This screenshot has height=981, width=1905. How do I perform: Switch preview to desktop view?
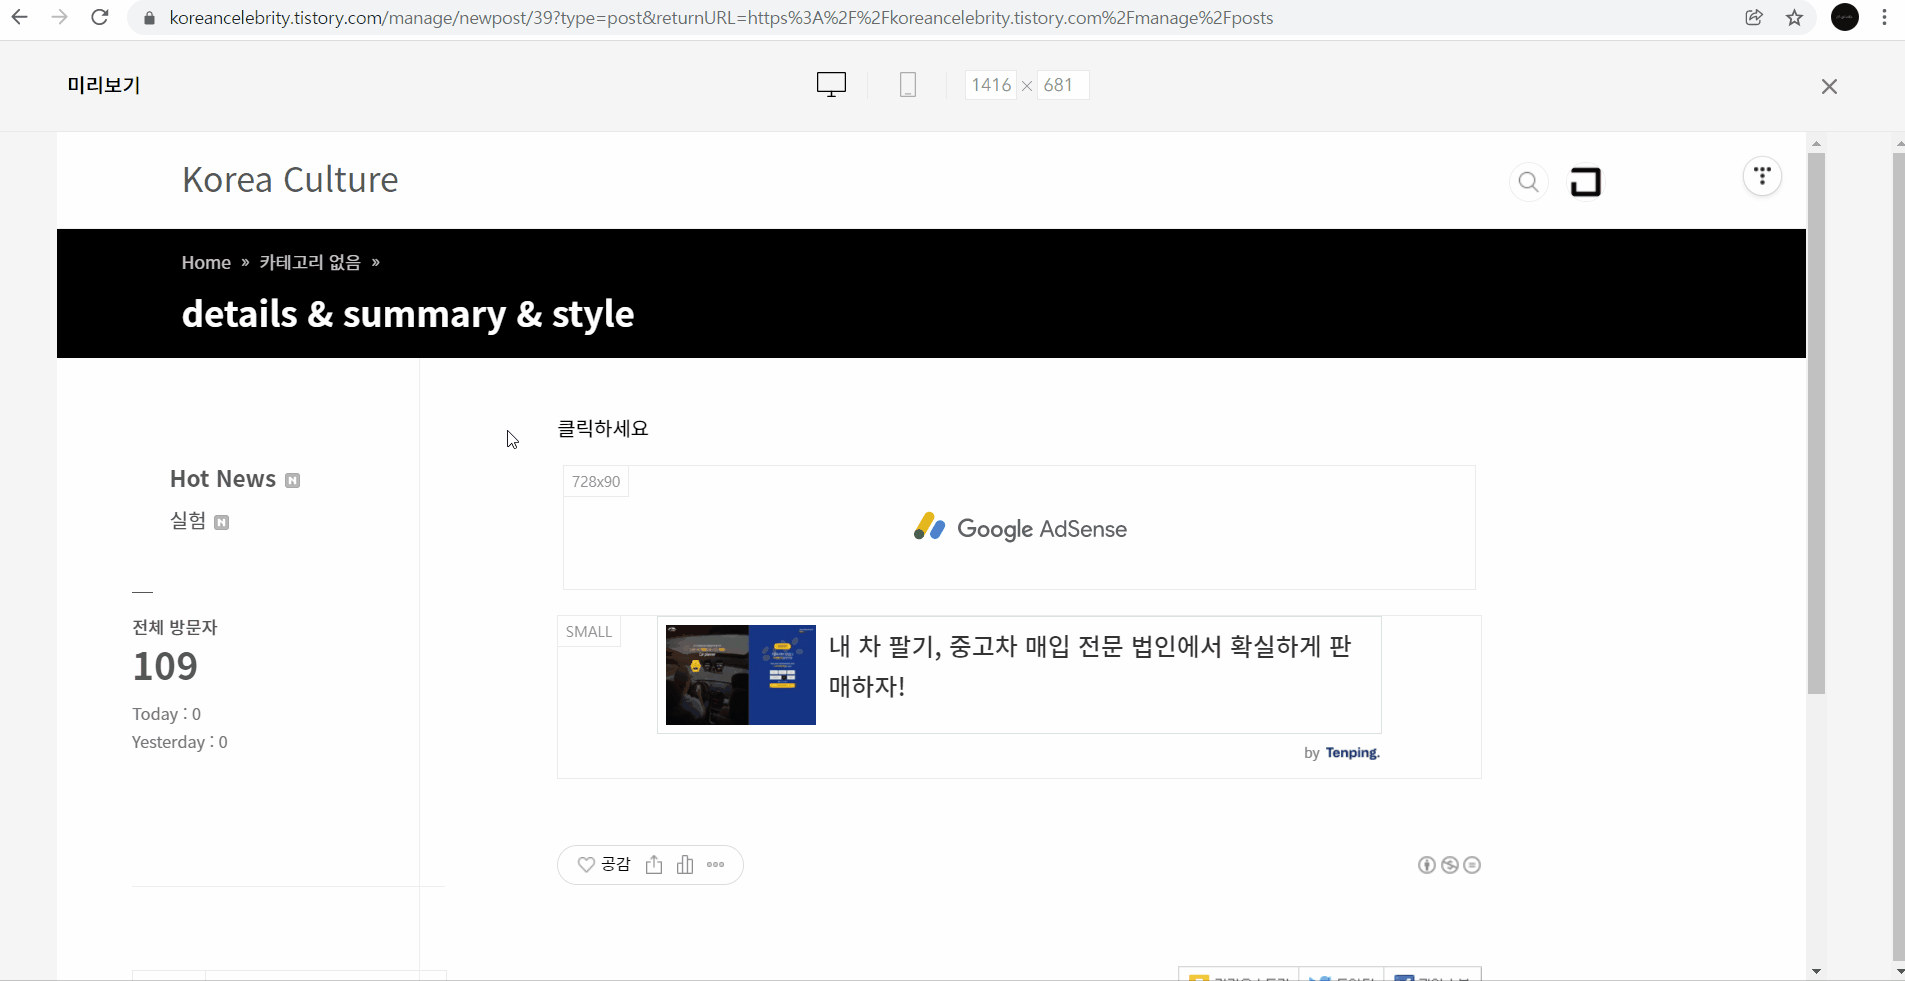click(x=831, y=85)
